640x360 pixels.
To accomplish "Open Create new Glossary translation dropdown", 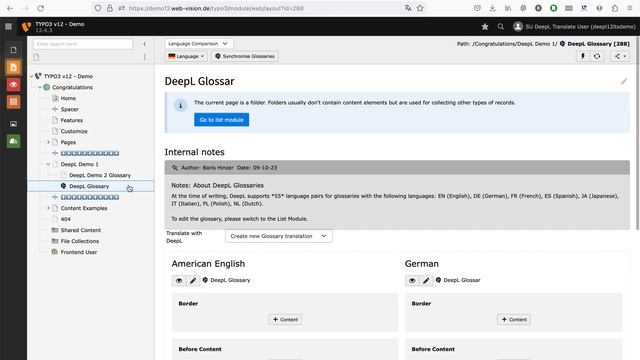I will (x=278, y=236).
